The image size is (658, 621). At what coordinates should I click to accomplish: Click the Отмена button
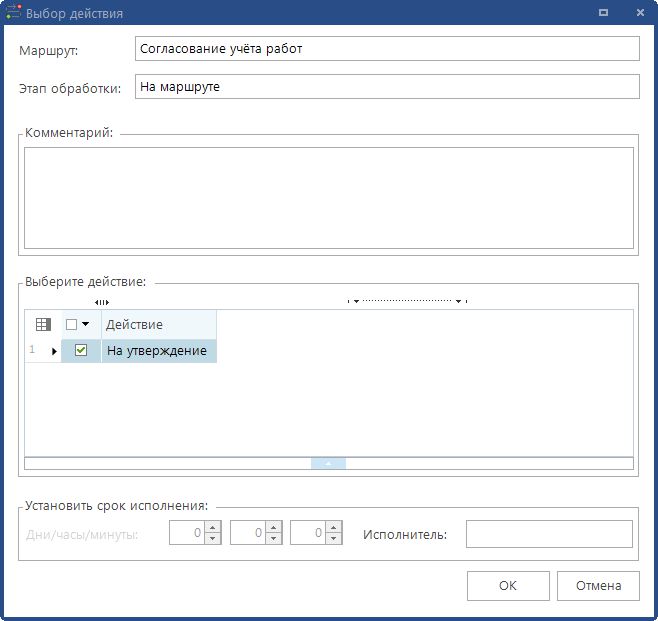point(598,585)
